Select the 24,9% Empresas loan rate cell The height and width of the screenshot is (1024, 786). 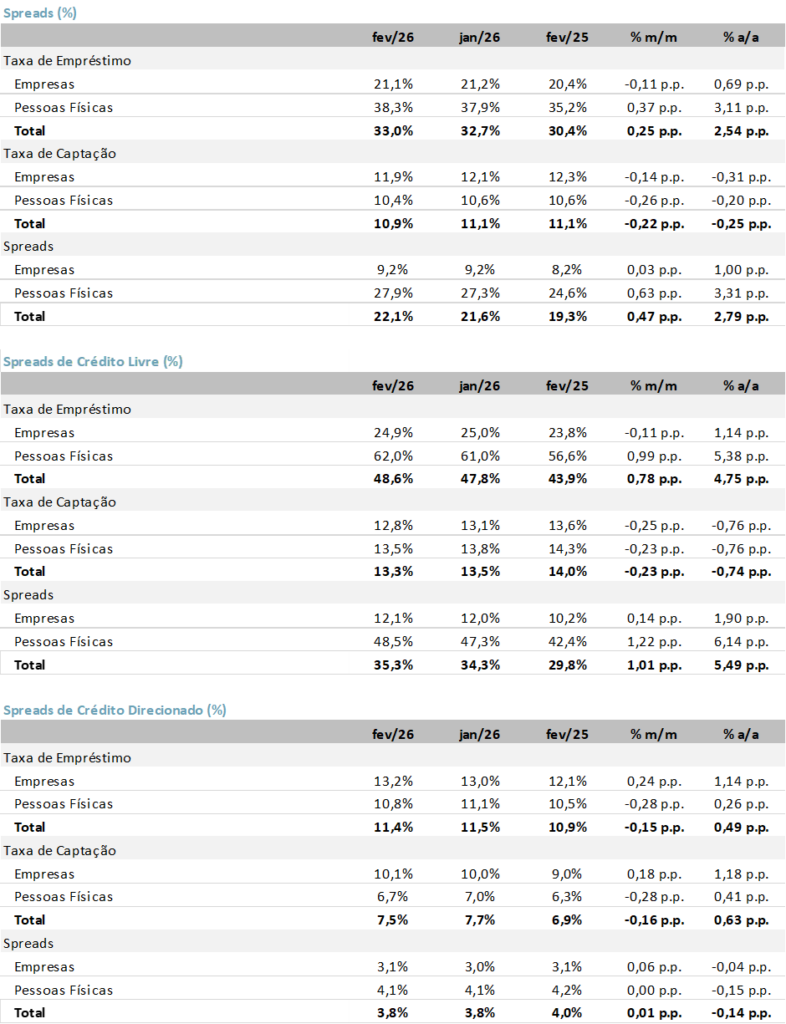click(x=393, y=433)
